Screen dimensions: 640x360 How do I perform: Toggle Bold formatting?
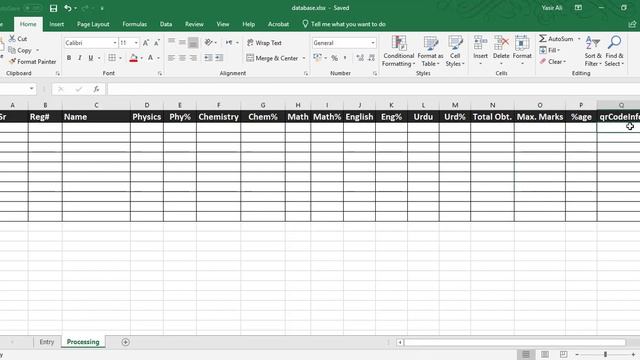tap(69, 58)
